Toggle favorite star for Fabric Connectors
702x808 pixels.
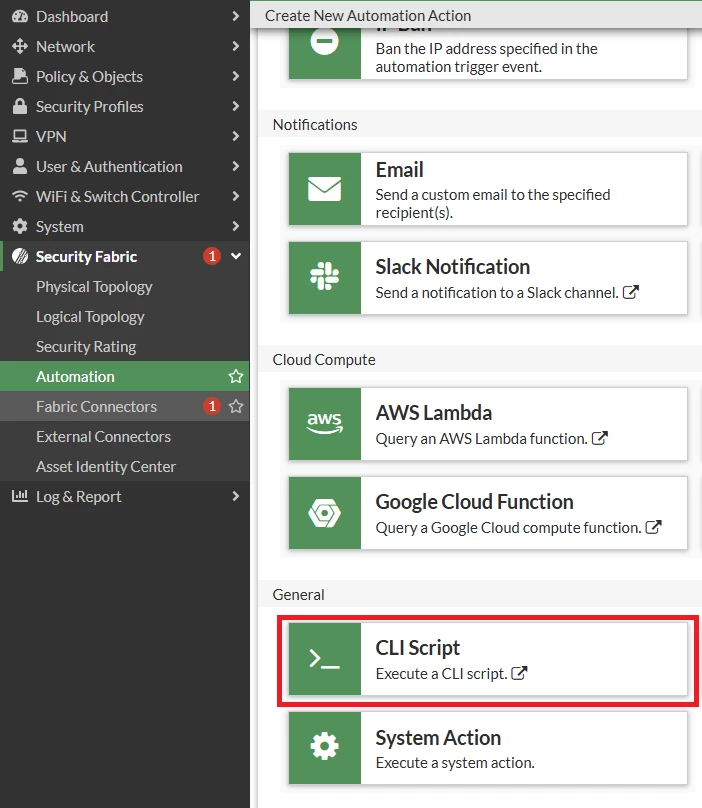click(x=236, y=406)
